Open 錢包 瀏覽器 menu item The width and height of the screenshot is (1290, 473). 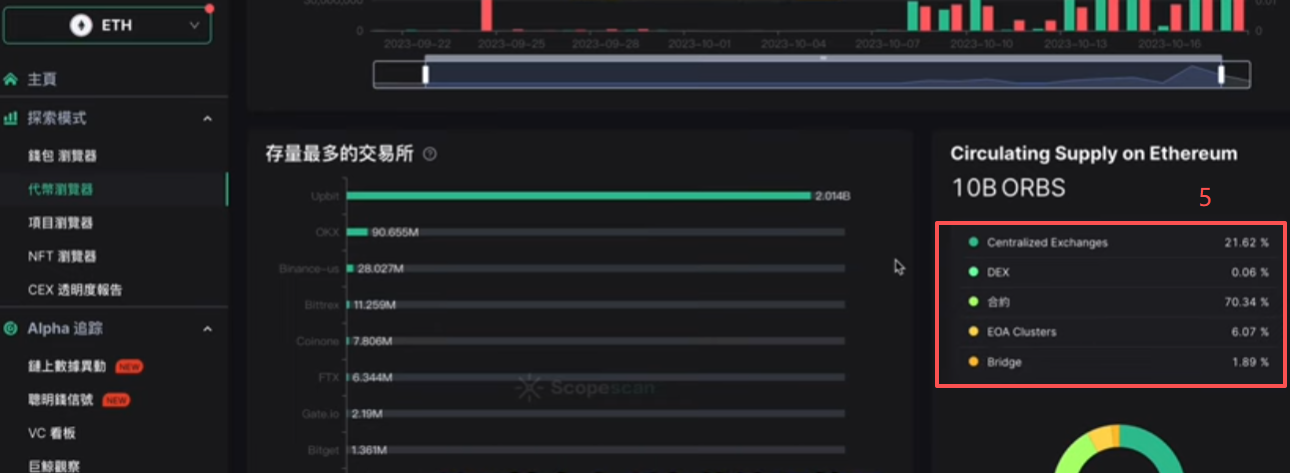click(62, 156)
